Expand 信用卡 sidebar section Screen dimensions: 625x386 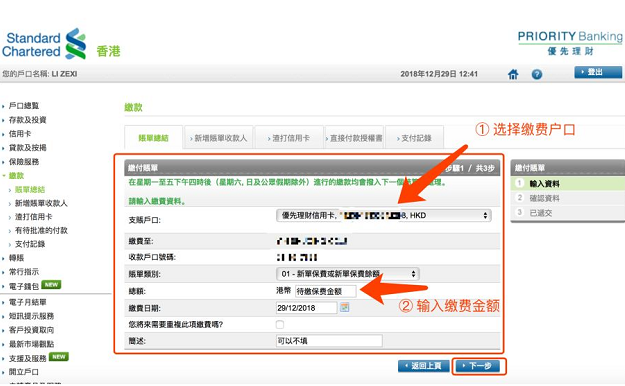[20, 134]
